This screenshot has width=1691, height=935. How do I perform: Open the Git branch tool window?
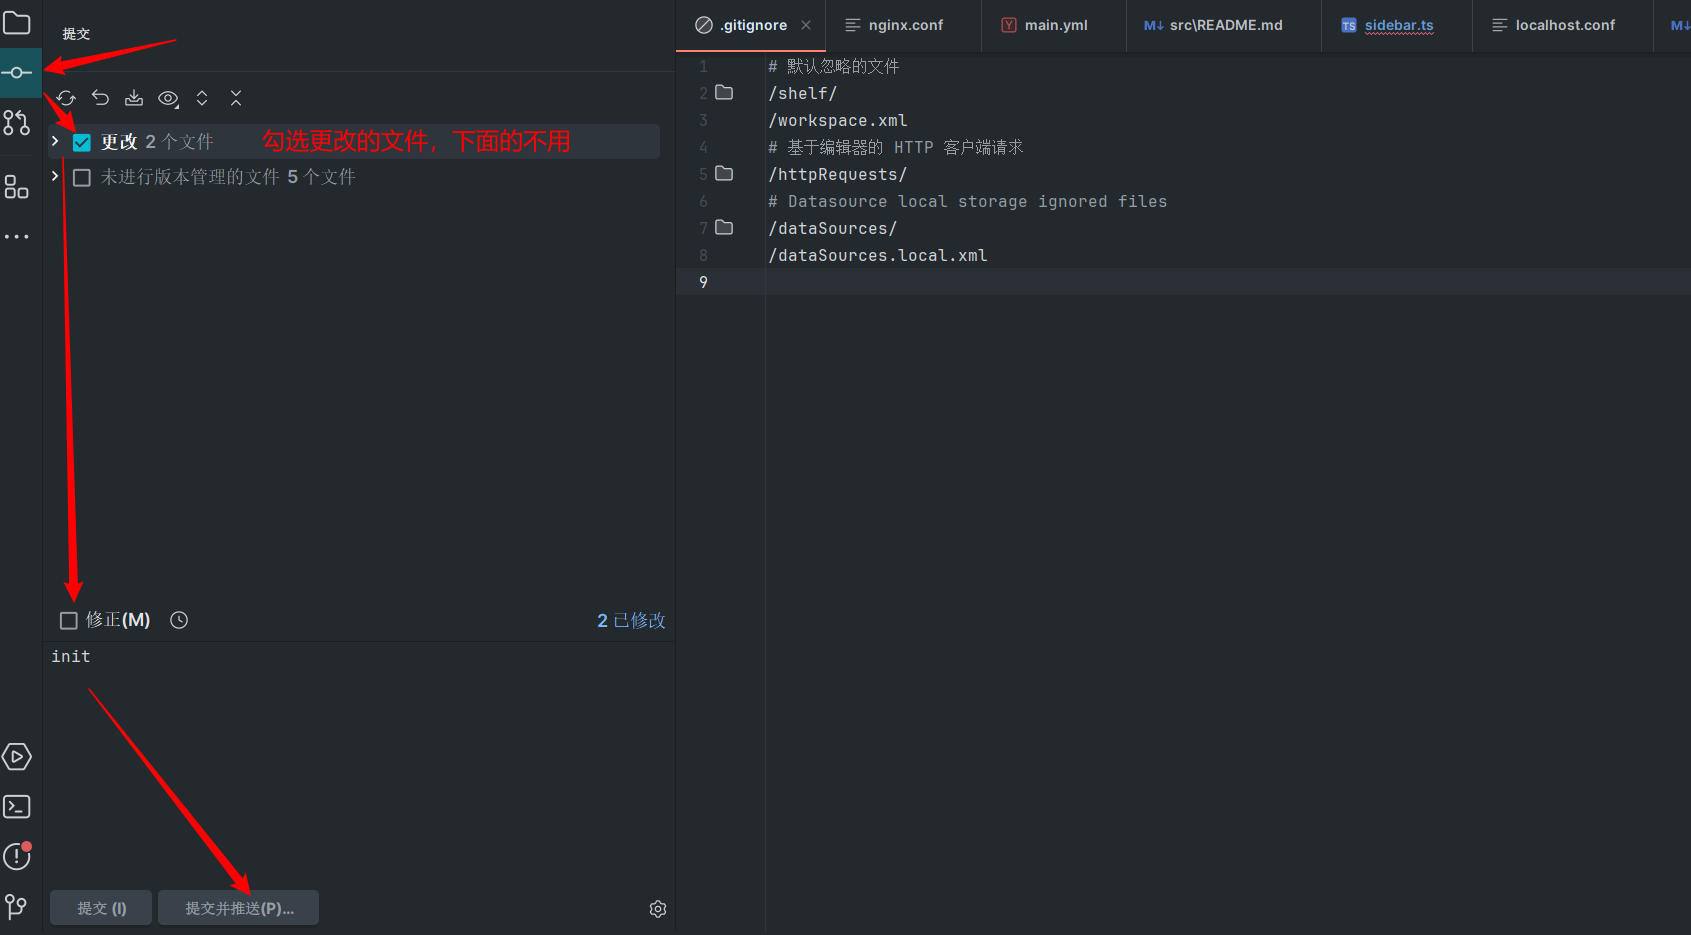click(17, 907)
